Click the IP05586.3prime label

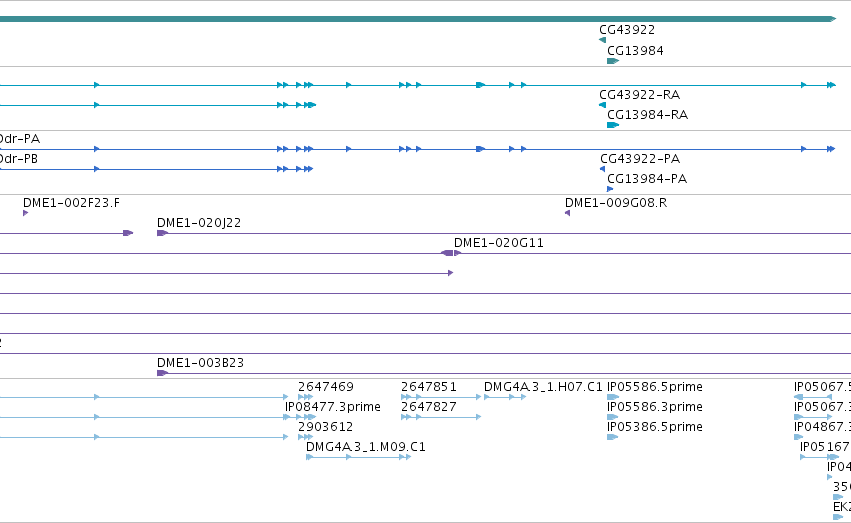click(655, 407)
